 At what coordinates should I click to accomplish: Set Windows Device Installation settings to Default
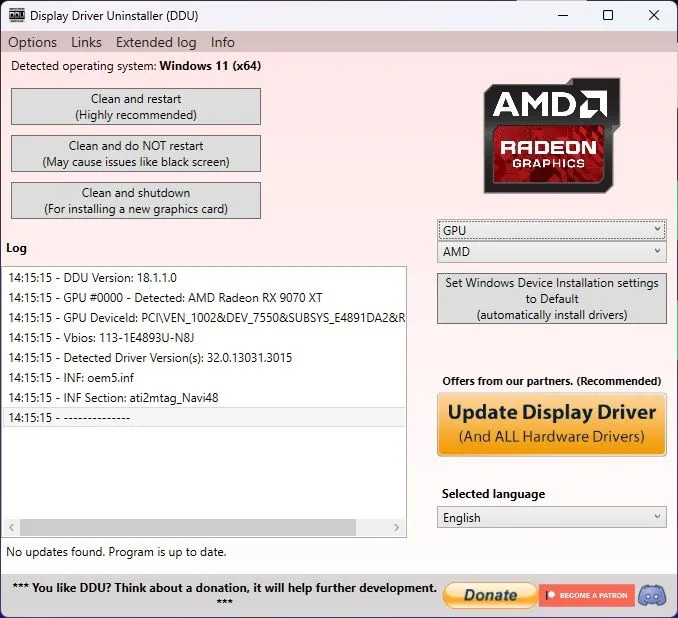tap(551, 298)
